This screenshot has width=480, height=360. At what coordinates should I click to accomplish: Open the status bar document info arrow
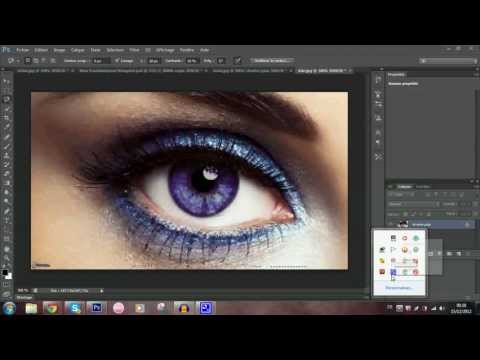pyautogui.click(x=102, y=291)
